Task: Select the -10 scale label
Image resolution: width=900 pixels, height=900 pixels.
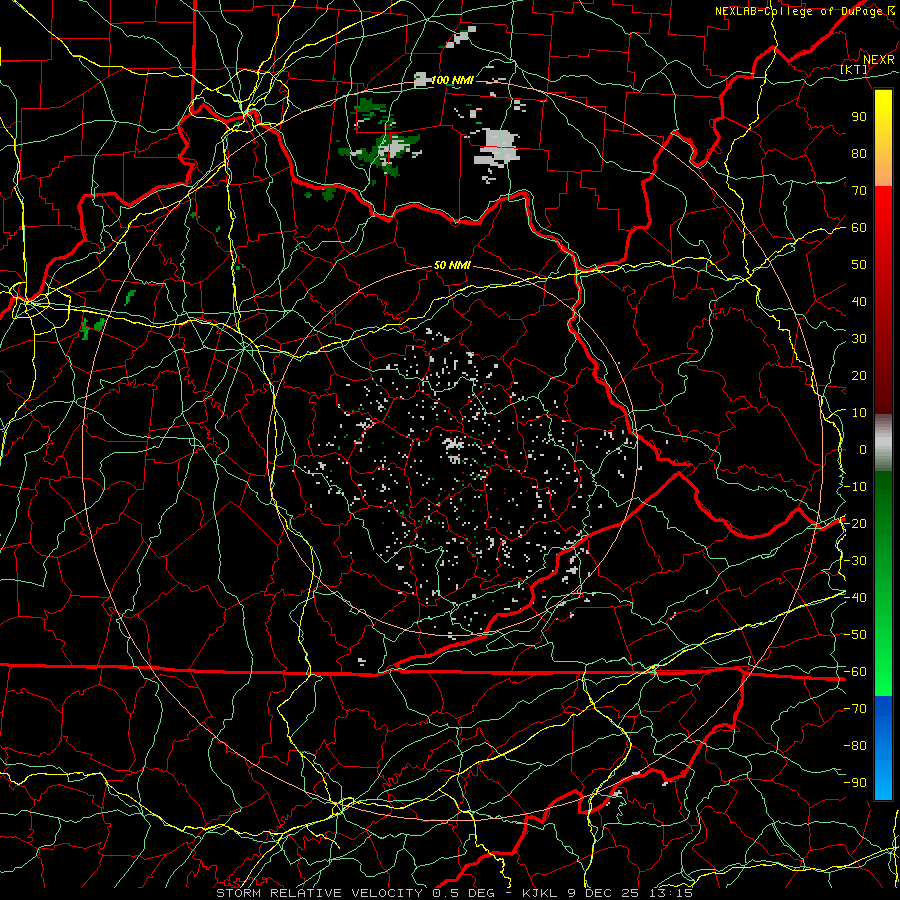Action: [x=855, y=487]
